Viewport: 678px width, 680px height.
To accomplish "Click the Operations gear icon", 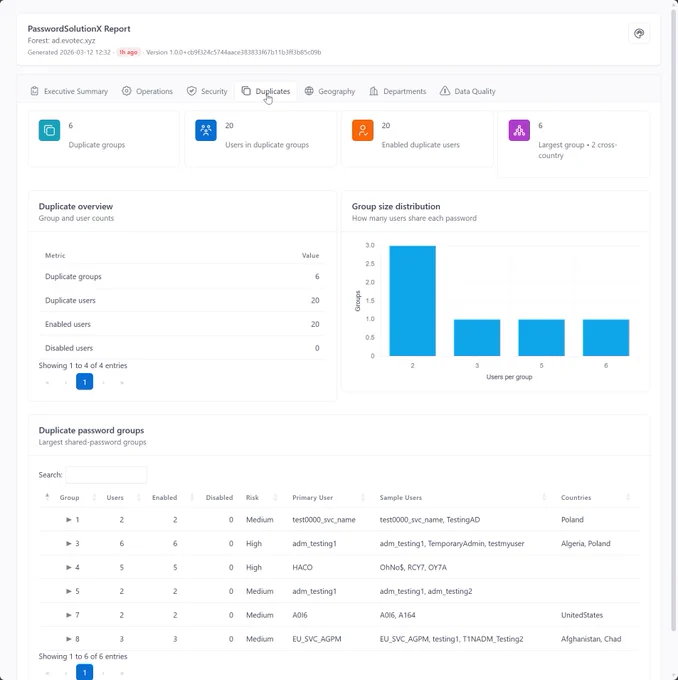I will point(126,91).
